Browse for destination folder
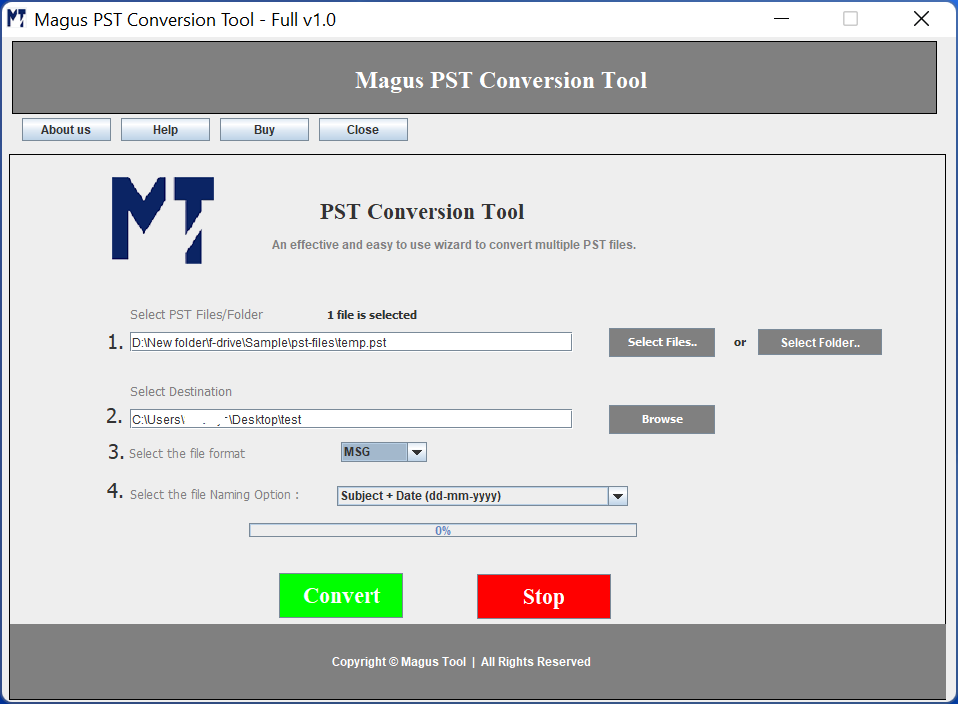Viewport: 958px width, 704px height. coord(662,419)
